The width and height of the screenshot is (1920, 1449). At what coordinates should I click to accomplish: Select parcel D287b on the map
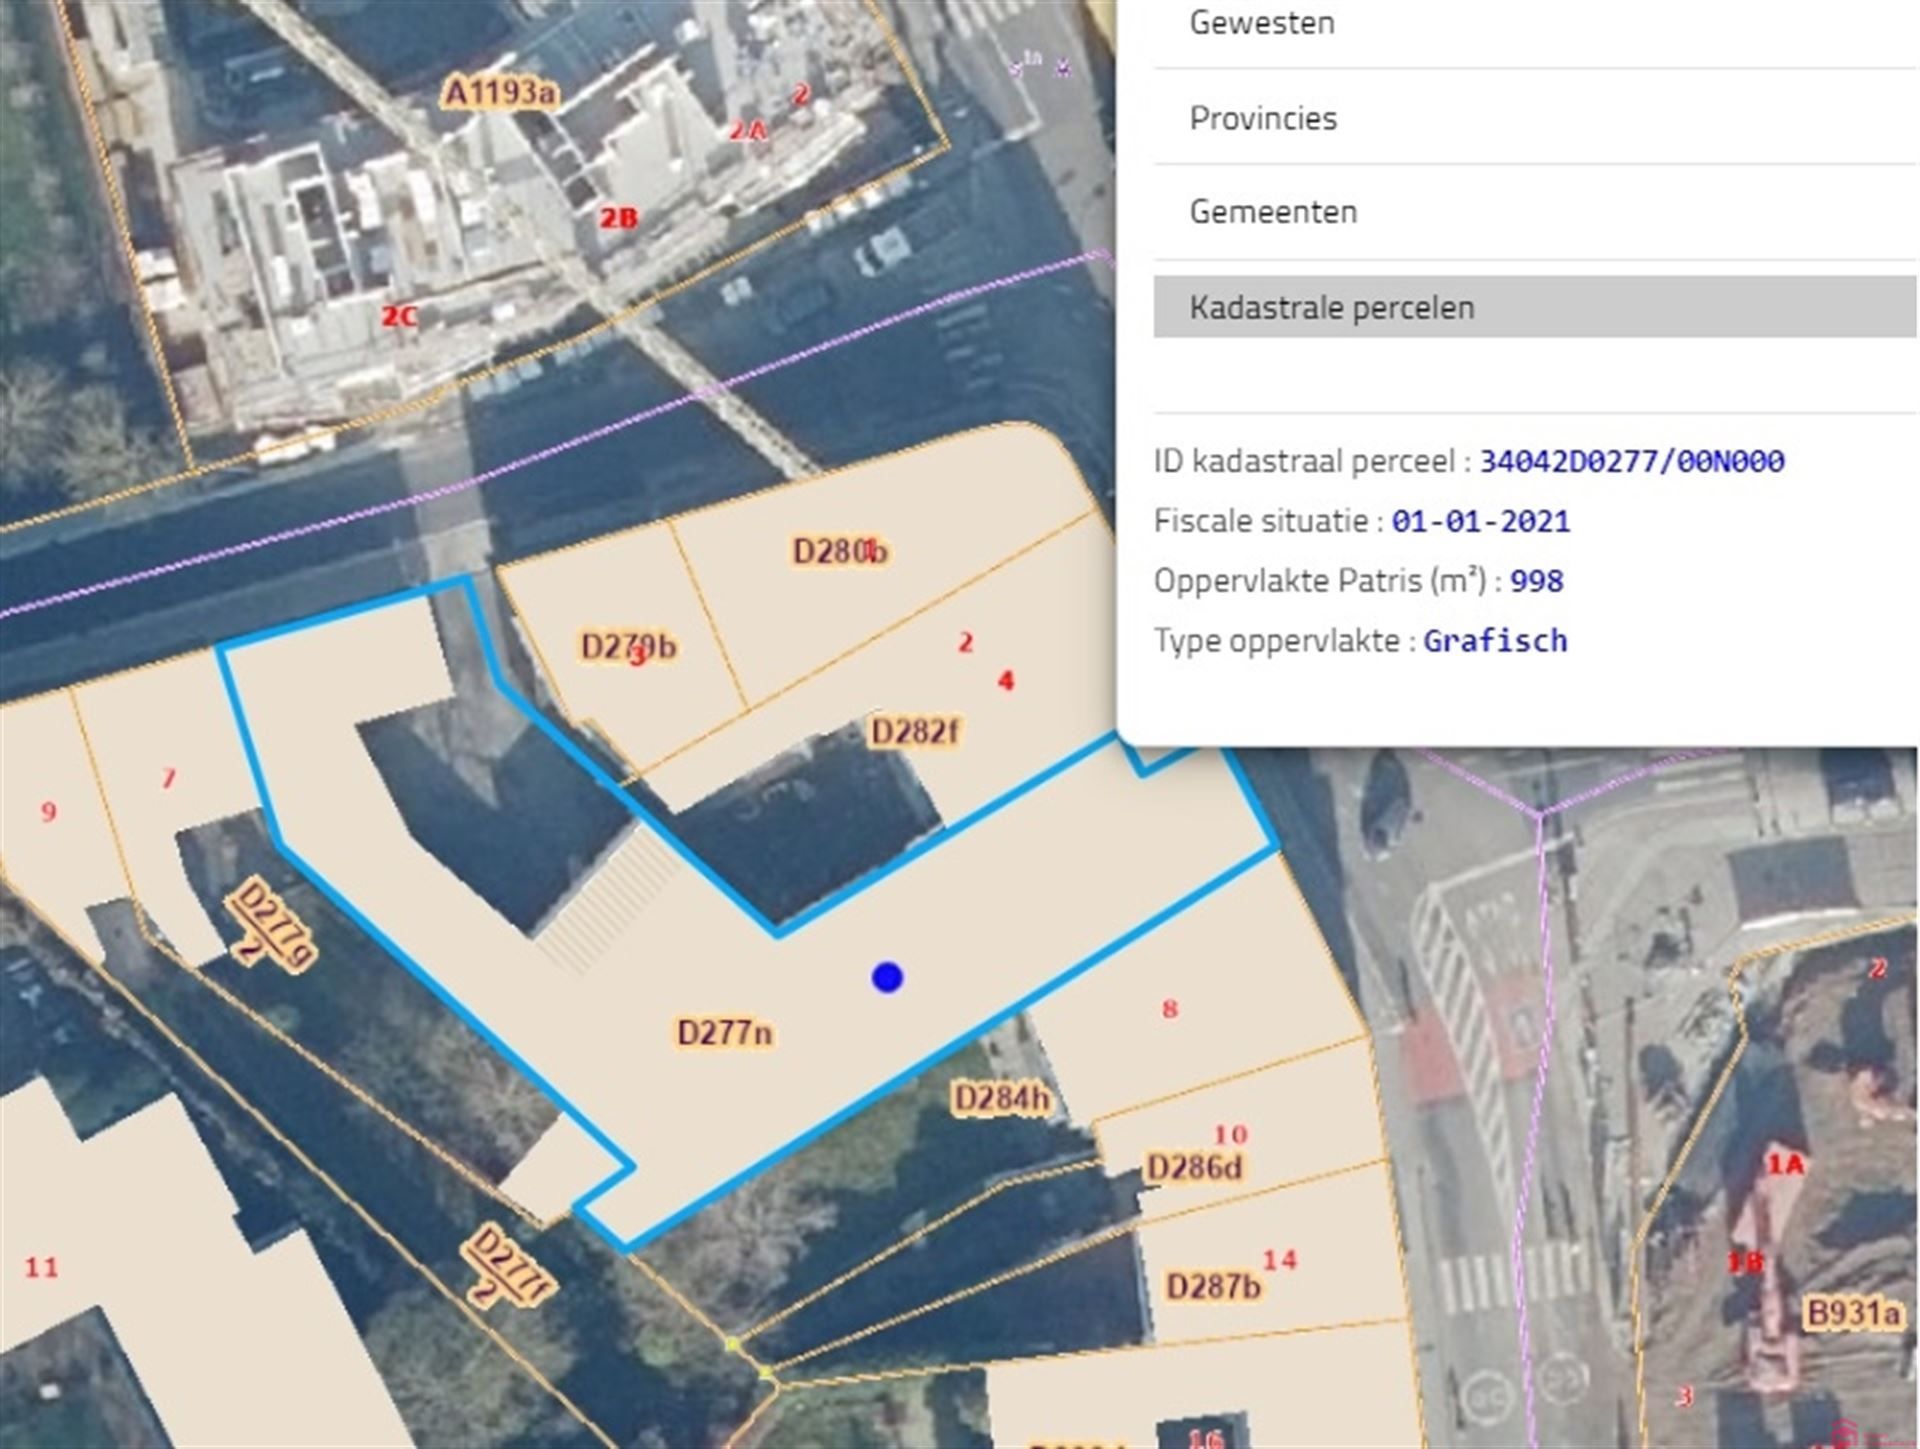(1213, 1285)
